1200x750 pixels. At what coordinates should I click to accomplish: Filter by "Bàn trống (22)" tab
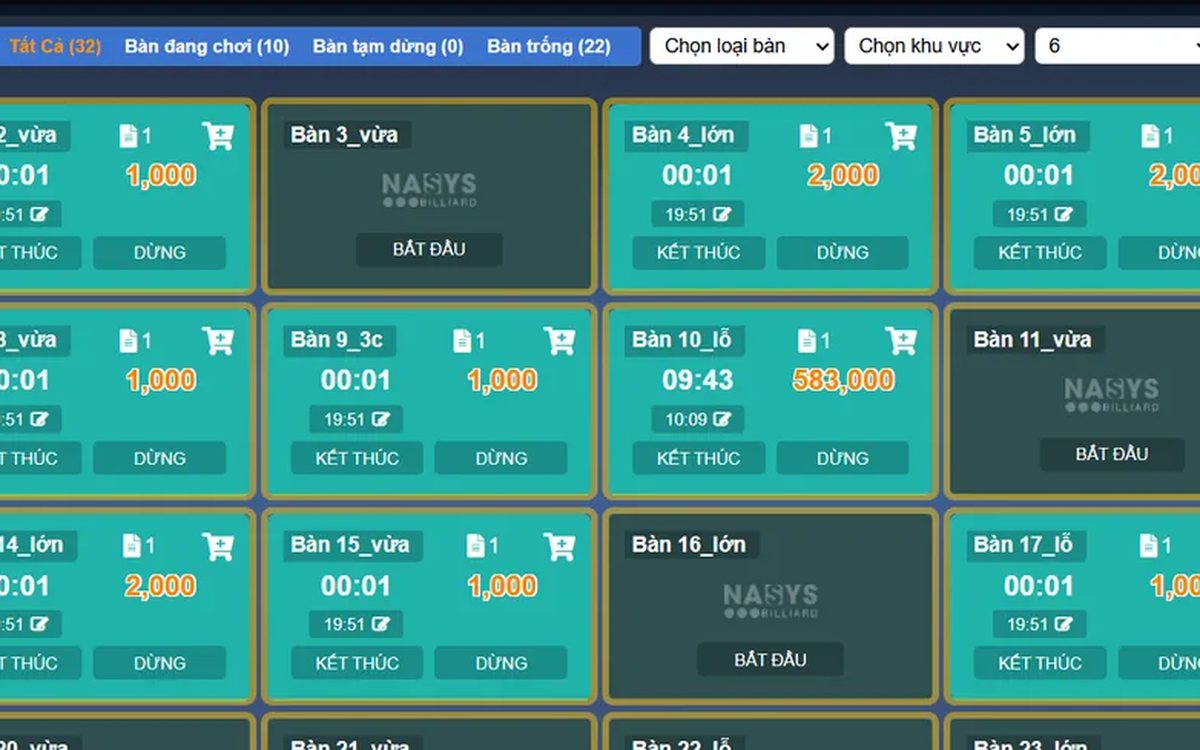tap(549, 46)
